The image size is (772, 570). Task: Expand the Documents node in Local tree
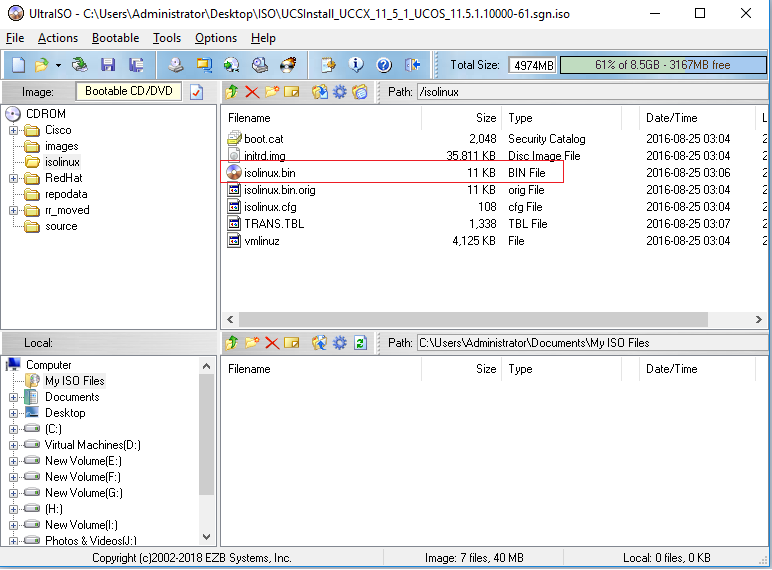pos(13,397)
